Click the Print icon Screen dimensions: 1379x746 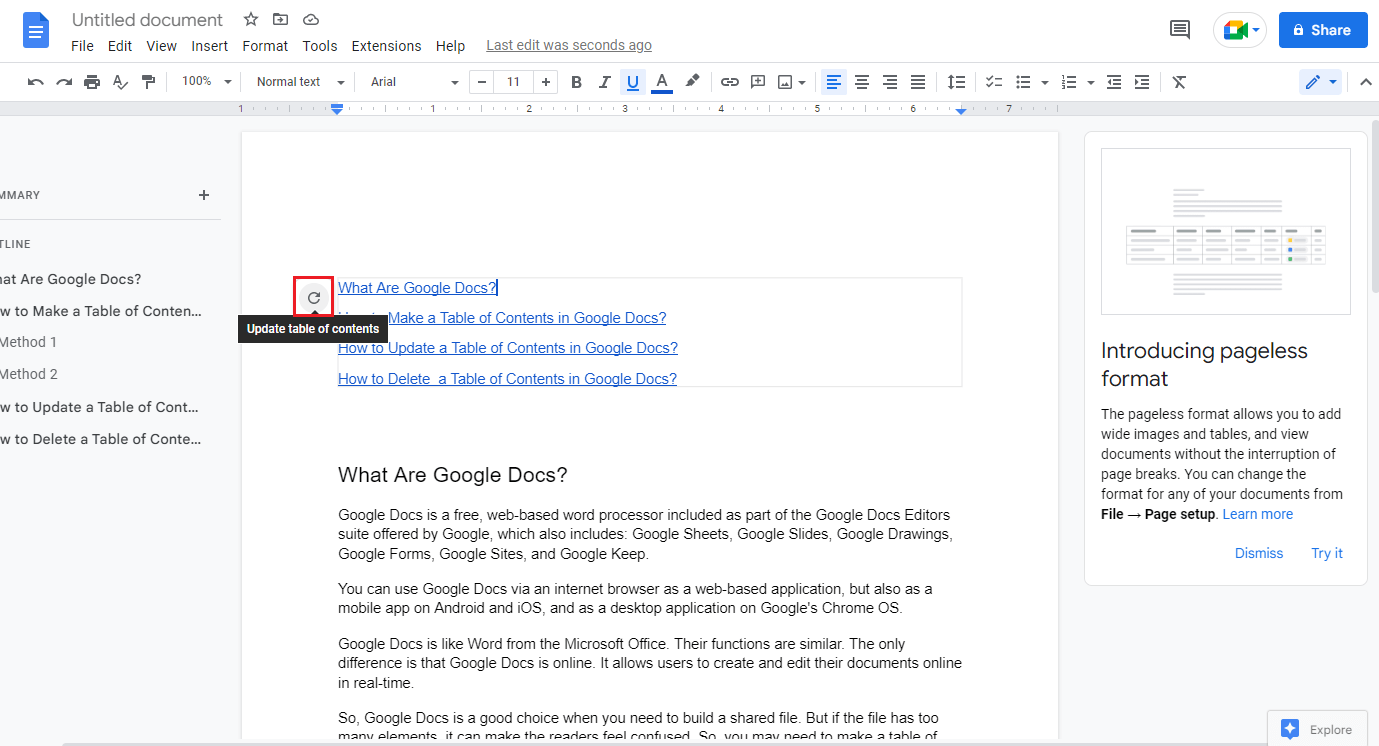(92, 82)
